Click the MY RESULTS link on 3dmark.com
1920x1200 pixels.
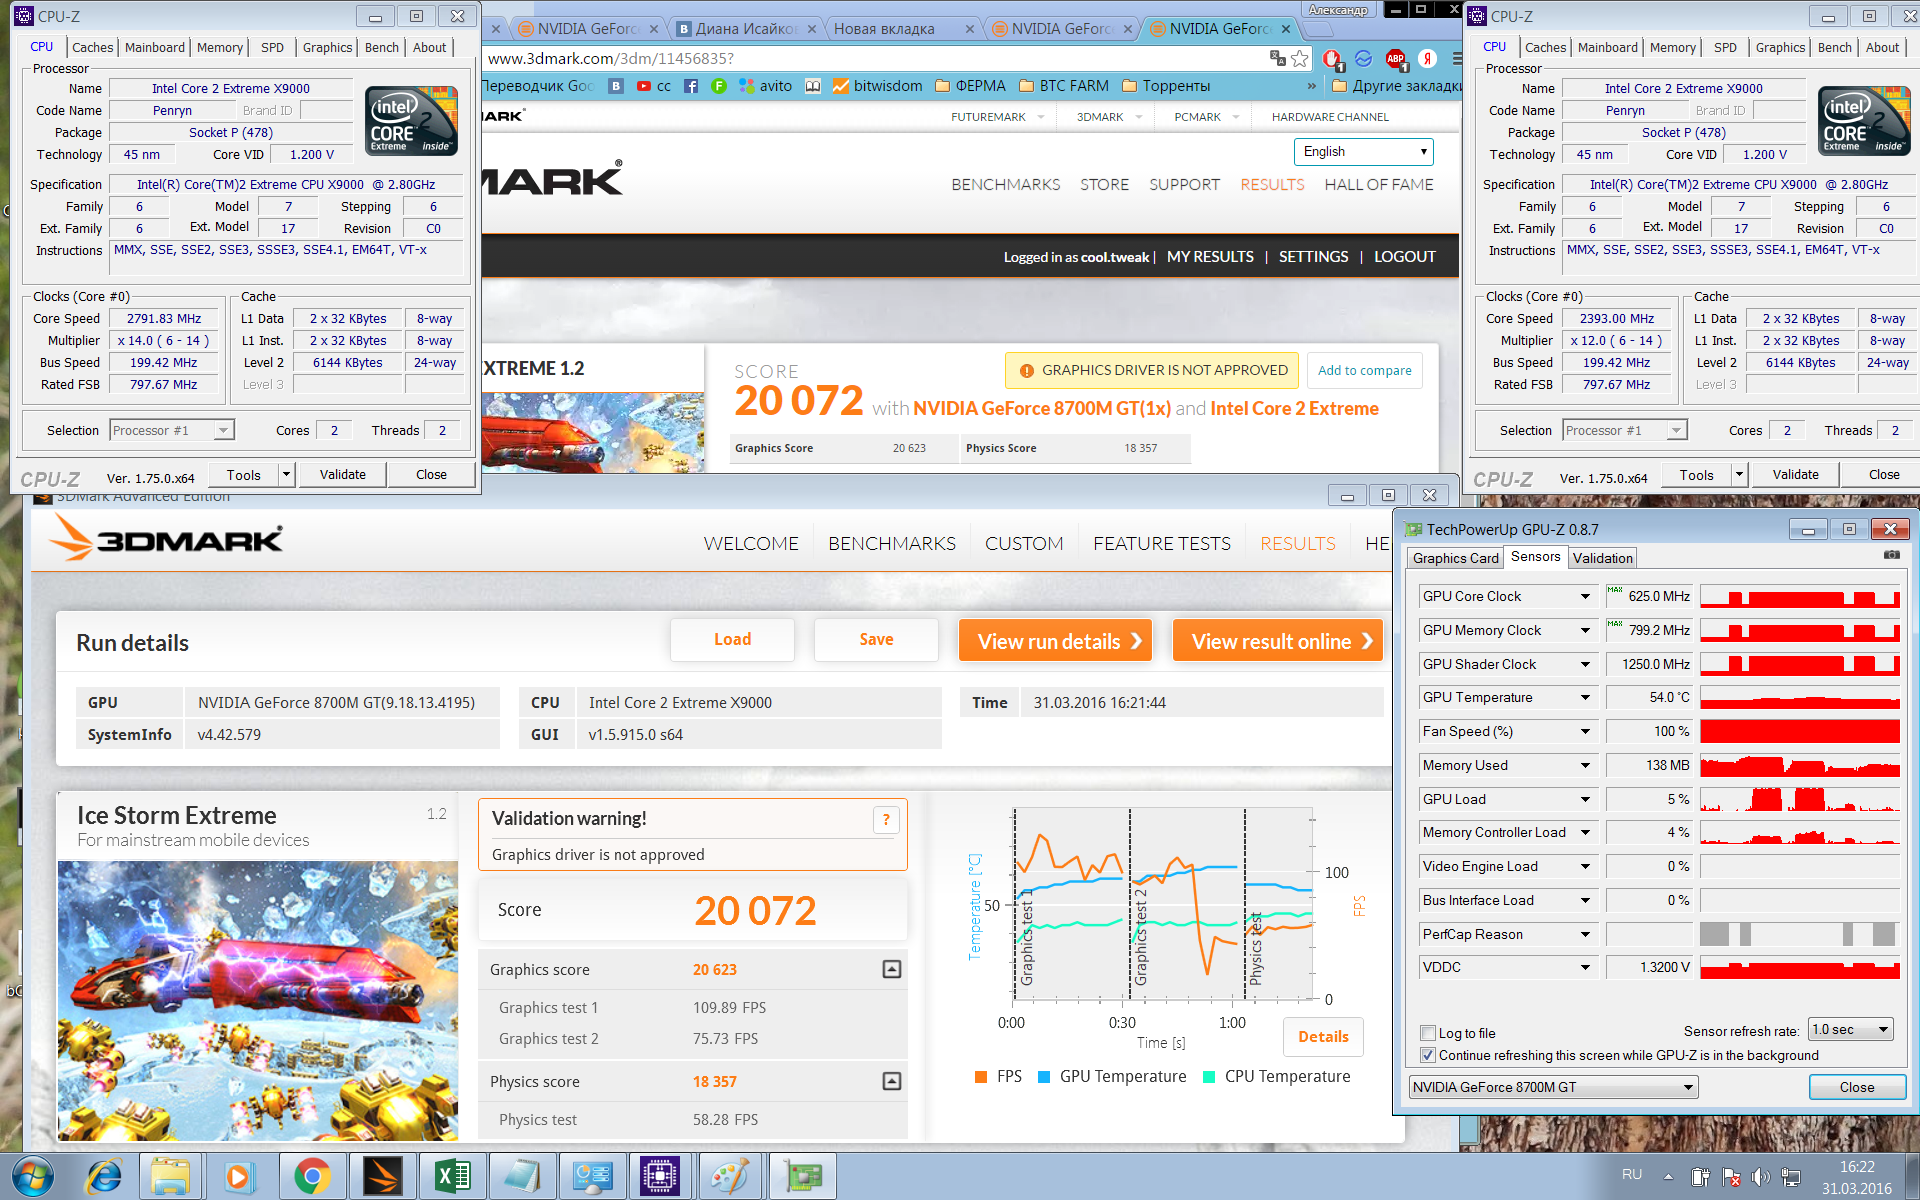pyautogui.click(x=1210, y=257)
